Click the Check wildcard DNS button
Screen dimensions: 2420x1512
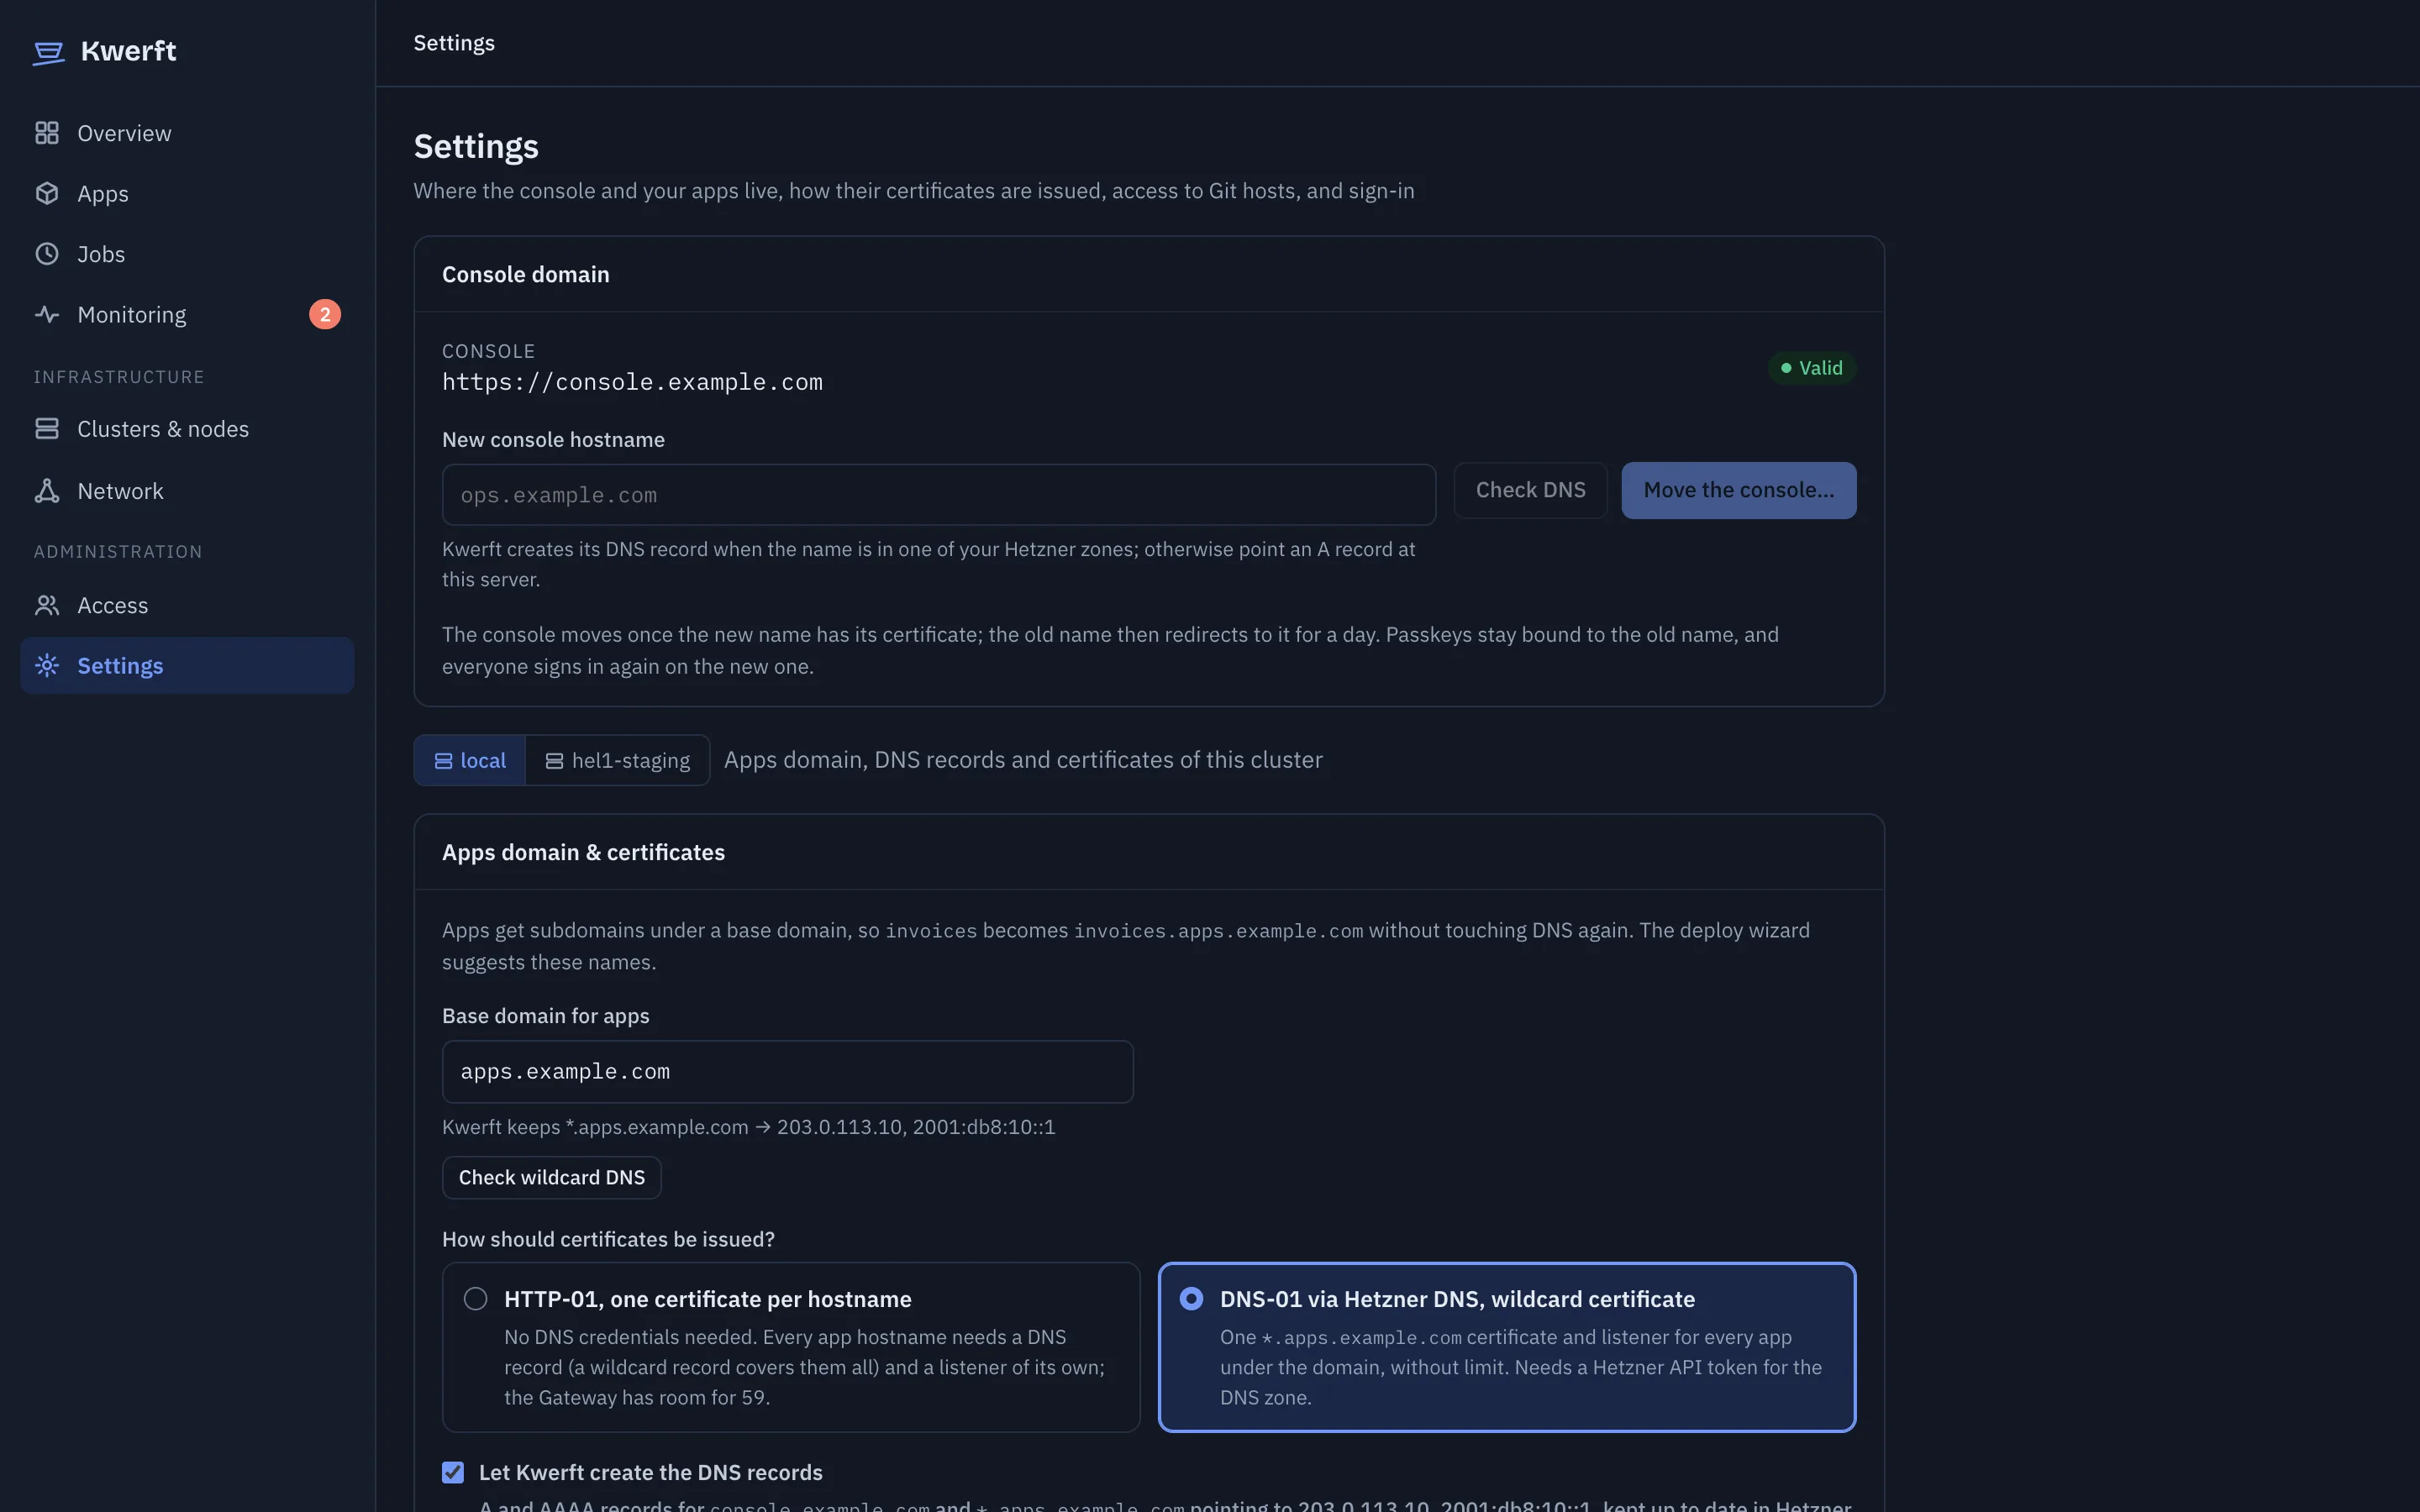pos(552,1177)
